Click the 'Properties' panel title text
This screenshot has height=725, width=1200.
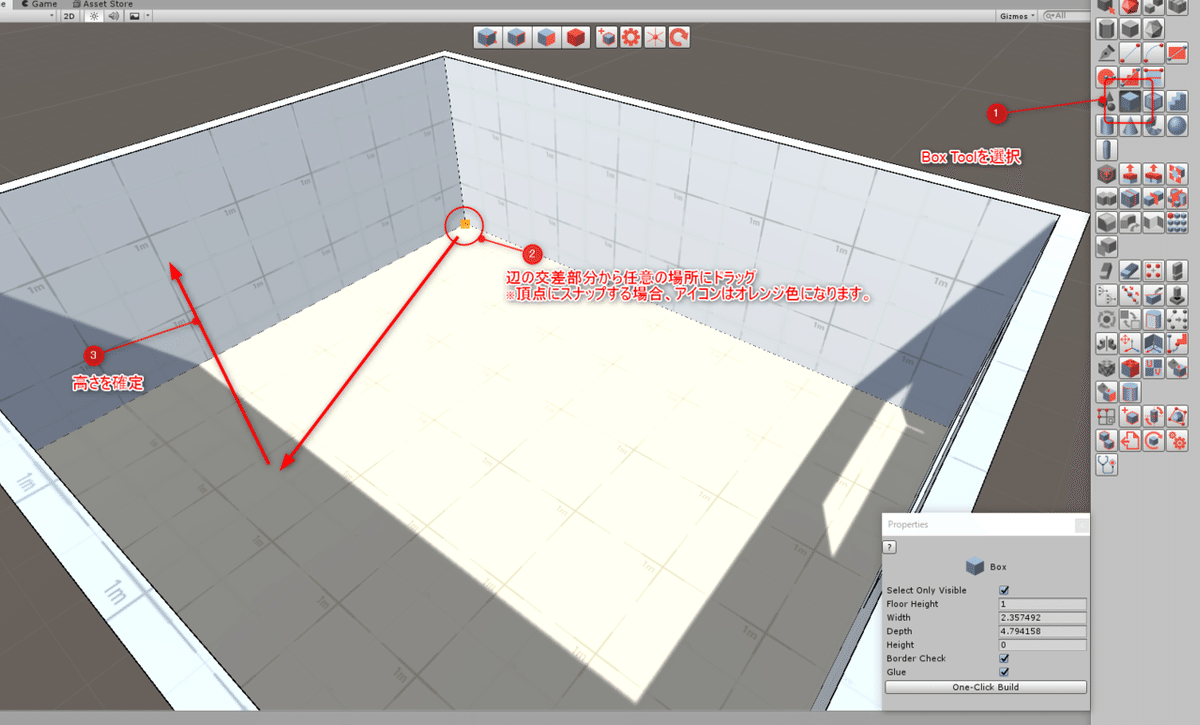(x=908, y=524)
